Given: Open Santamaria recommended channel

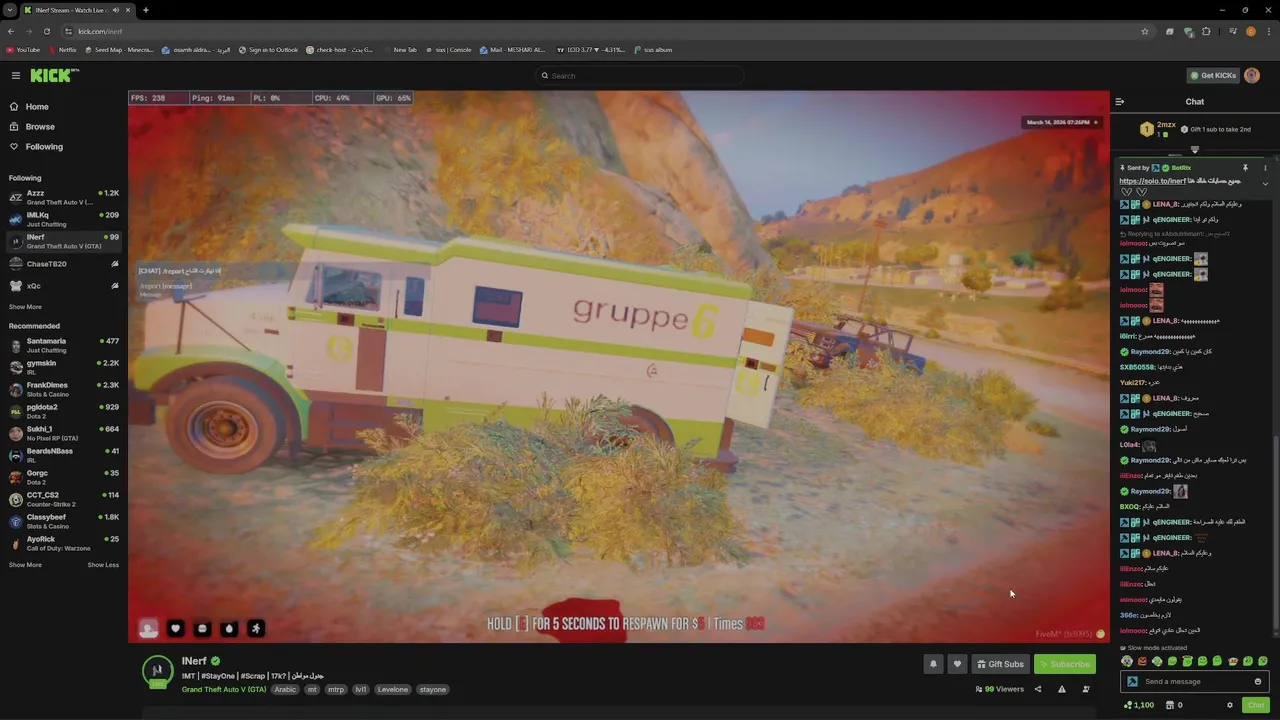Looking at the screenshot, I should pos(64,345).
